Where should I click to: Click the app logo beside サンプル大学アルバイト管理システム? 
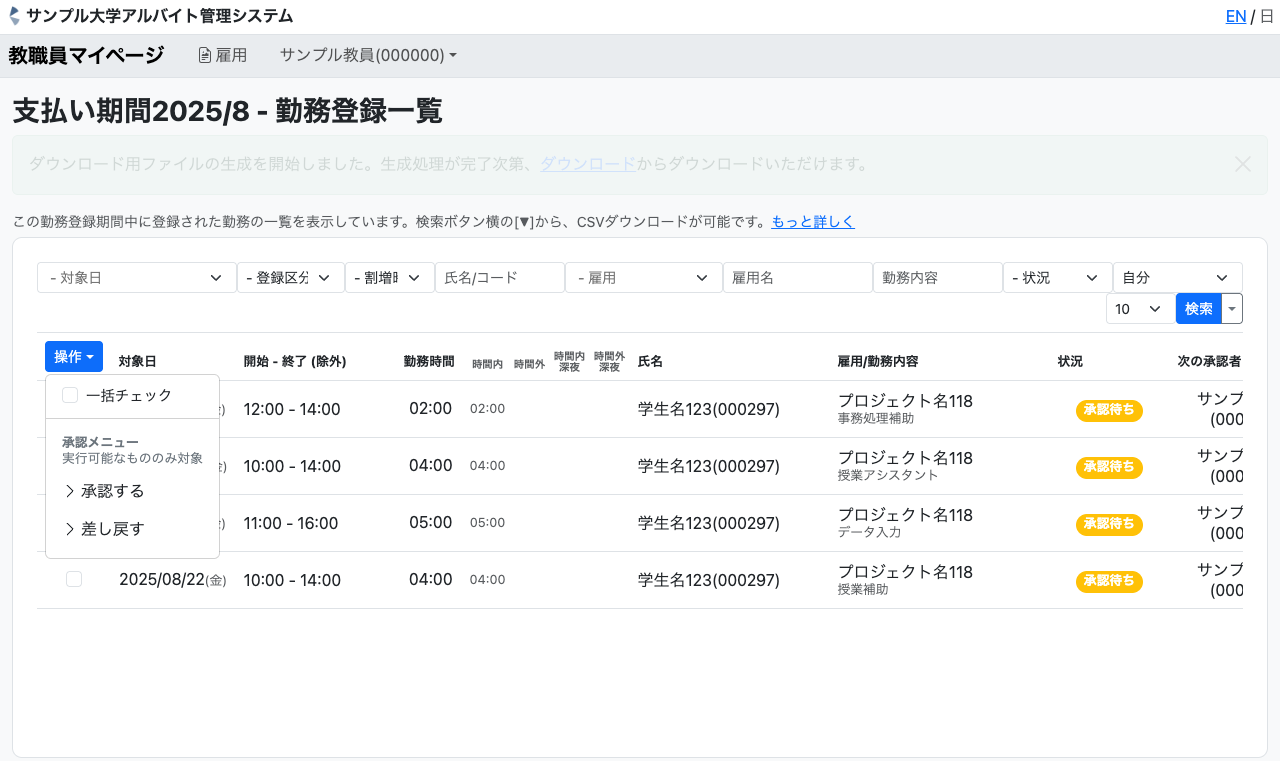tap(14, 16)
